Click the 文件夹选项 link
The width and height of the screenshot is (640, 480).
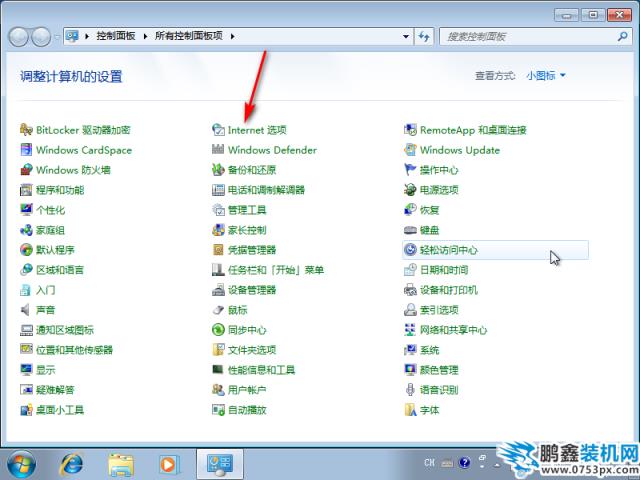pyautogui.click(x=252, y=350)
